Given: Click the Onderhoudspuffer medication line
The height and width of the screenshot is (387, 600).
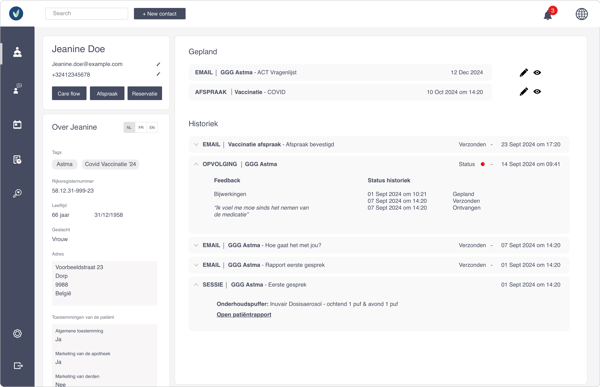Looking at the screenshot, I should click(307, 304).
